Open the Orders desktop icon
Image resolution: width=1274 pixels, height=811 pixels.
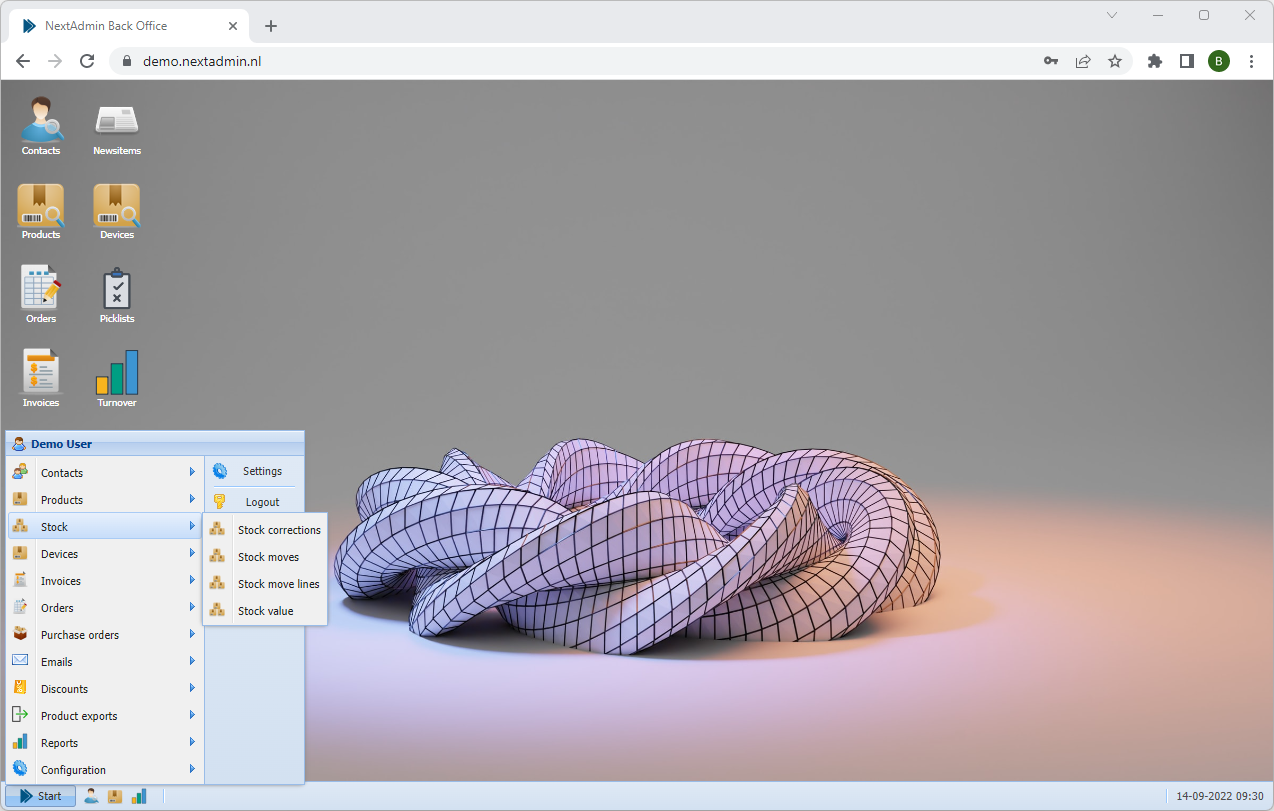point(41,294)
